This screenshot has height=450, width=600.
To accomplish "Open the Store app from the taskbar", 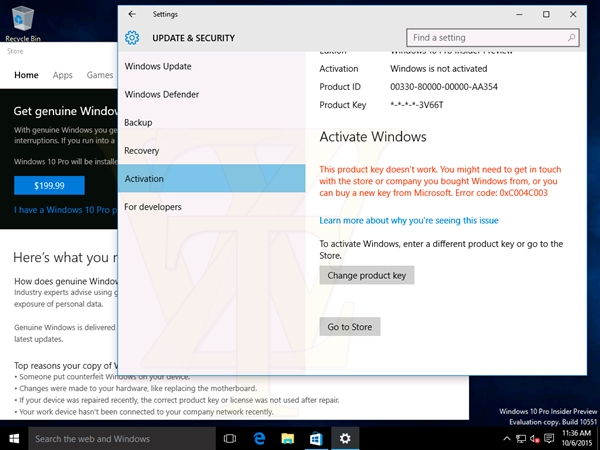I will pyautogui.click(x=315, y=438).
